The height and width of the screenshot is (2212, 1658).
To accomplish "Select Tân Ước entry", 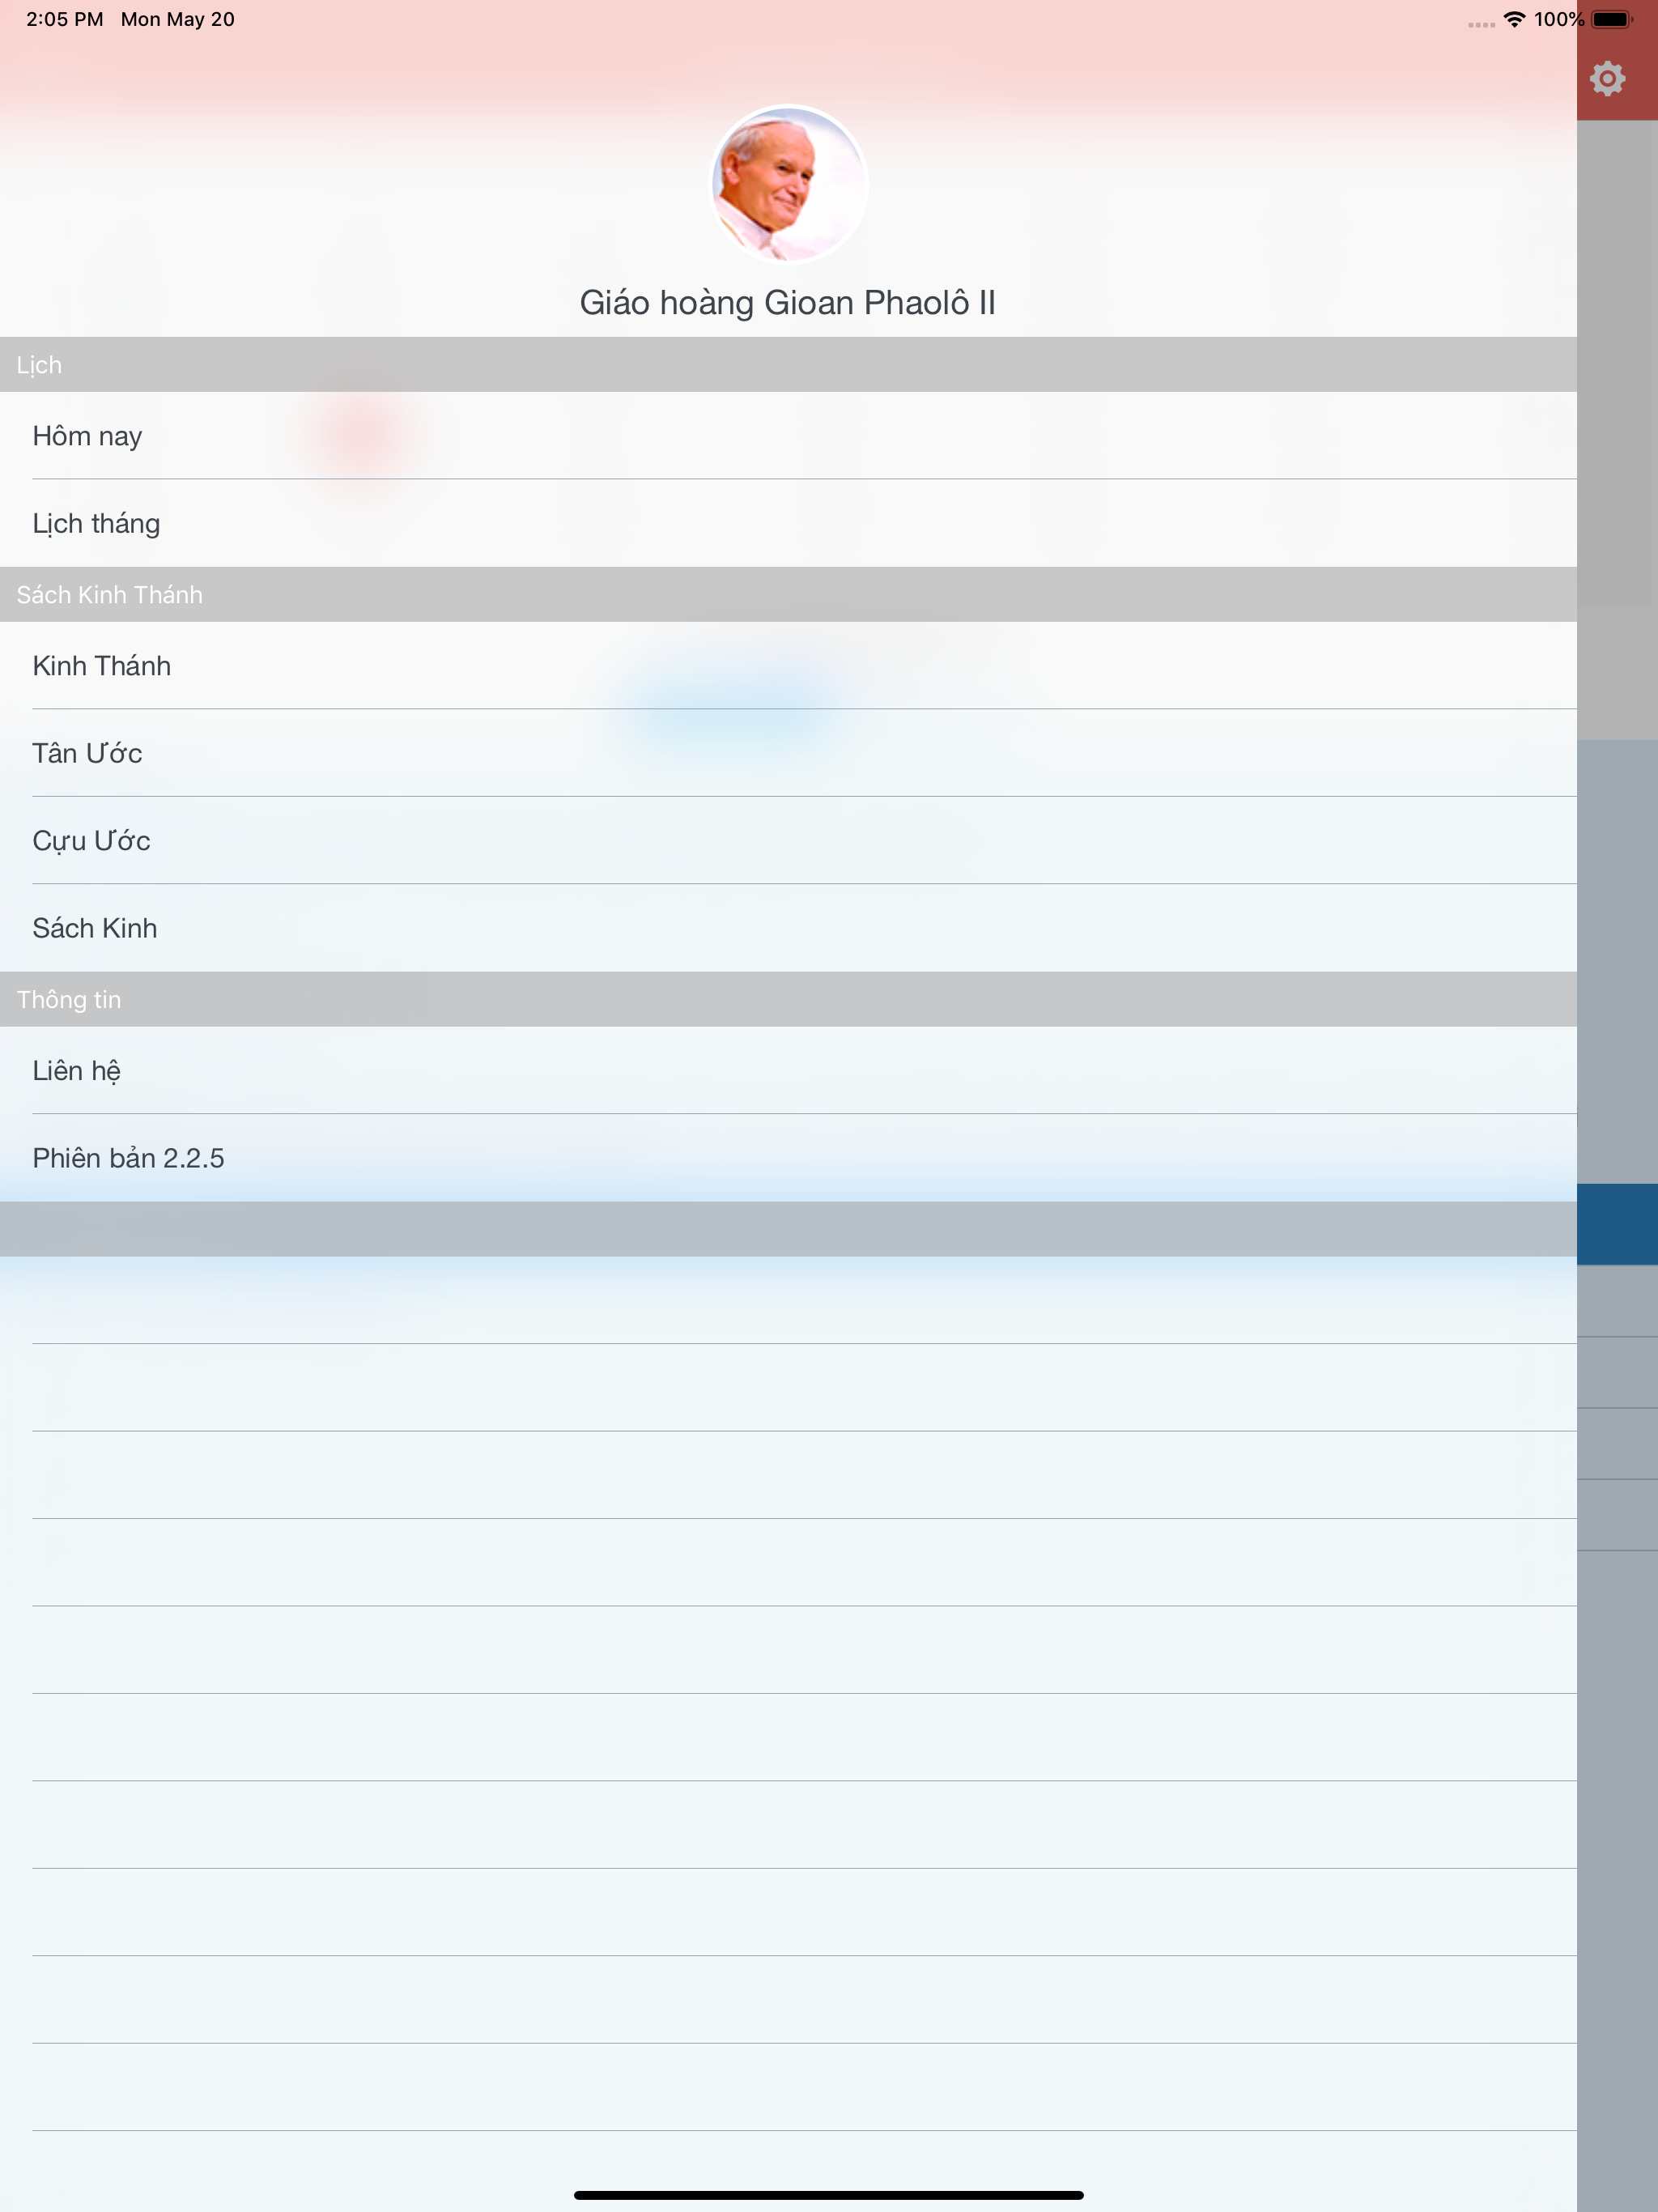I will coord(788,753).
